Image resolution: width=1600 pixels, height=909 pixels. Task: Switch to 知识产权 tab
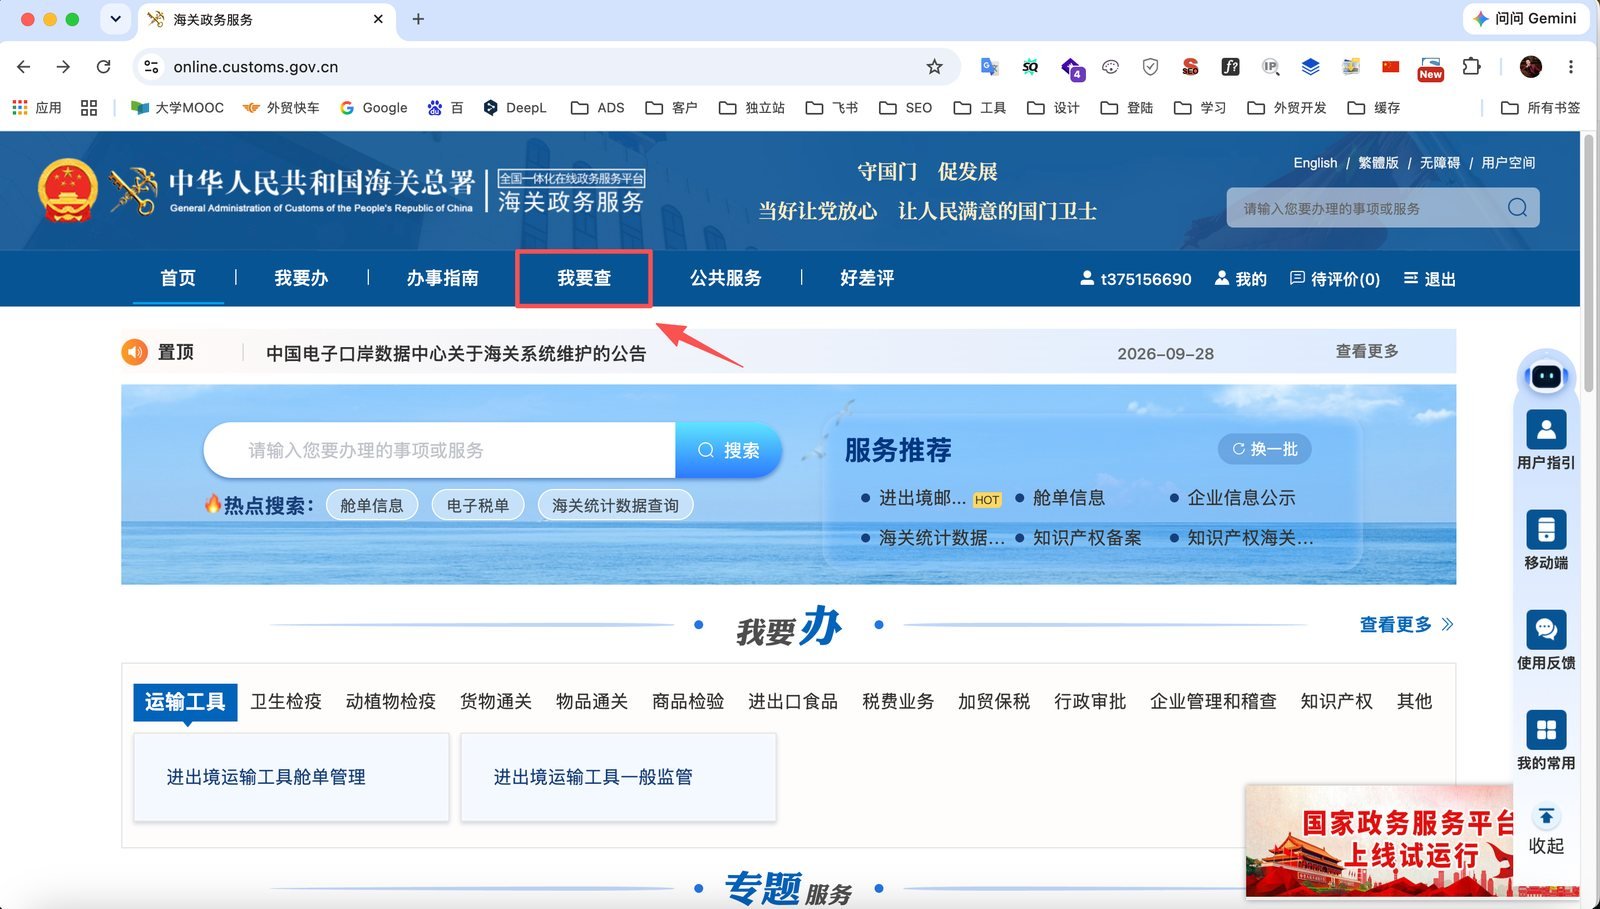(x=1336, y=702)
